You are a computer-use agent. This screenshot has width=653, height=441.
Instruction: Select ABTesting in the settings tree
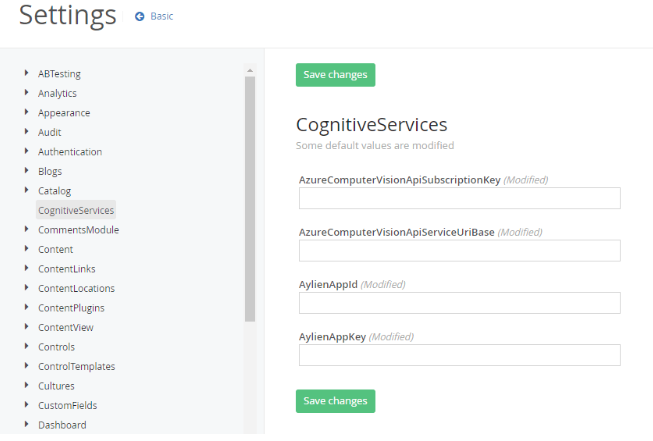click(x=59, y=74)
